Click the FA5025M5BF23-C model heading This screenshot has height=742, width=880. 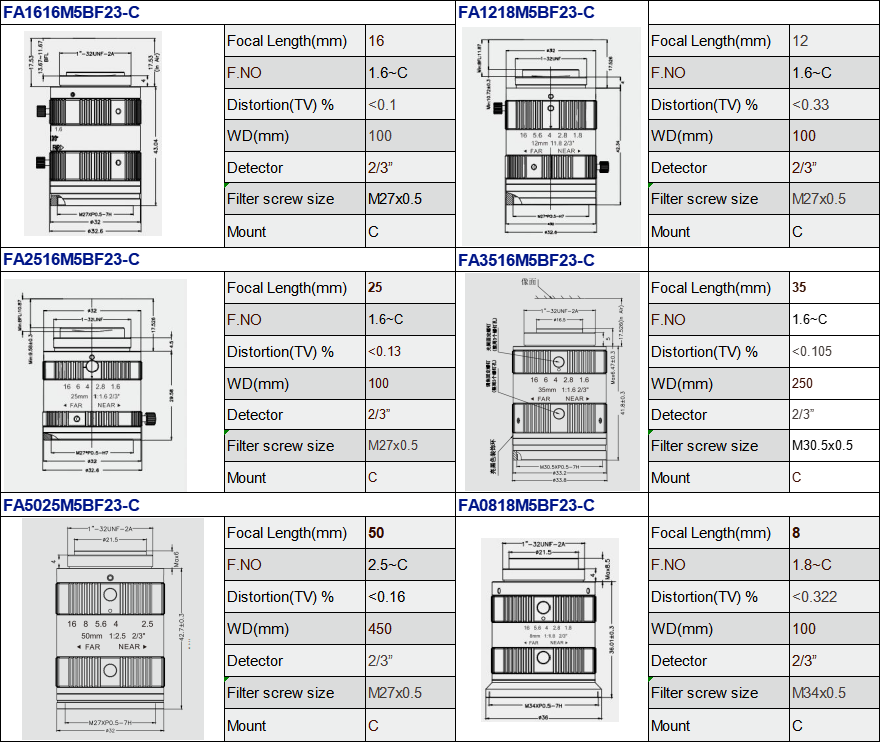71,506
